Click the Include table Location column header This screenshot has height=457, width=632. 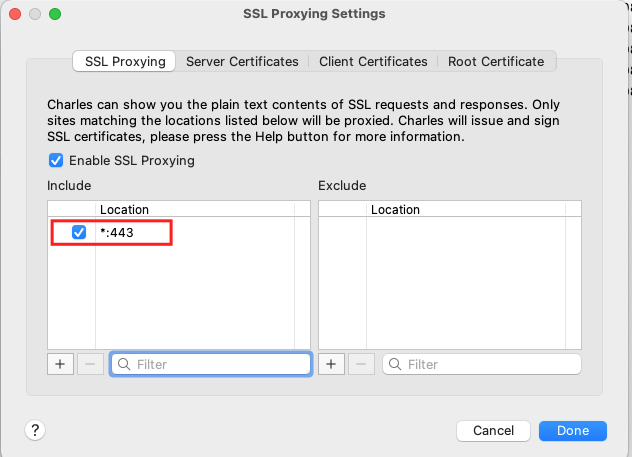[195, 209]
